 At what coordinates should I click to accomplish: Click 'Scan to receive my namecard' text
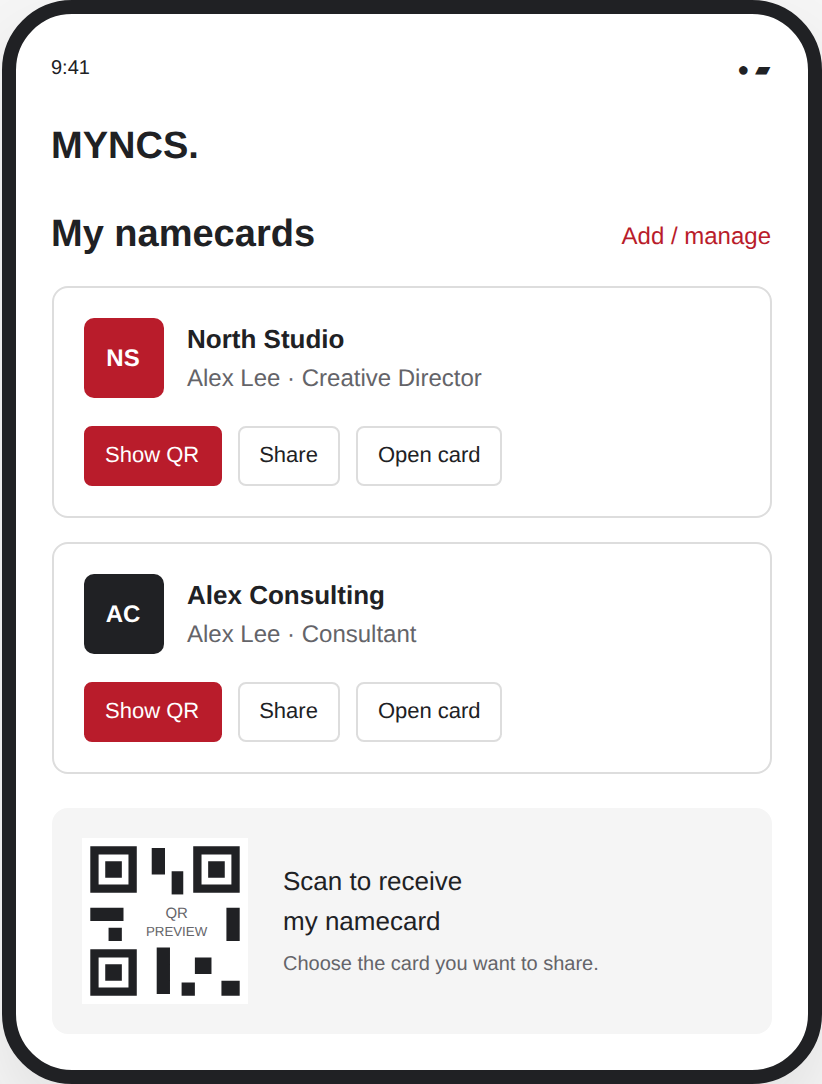point(373,901)
